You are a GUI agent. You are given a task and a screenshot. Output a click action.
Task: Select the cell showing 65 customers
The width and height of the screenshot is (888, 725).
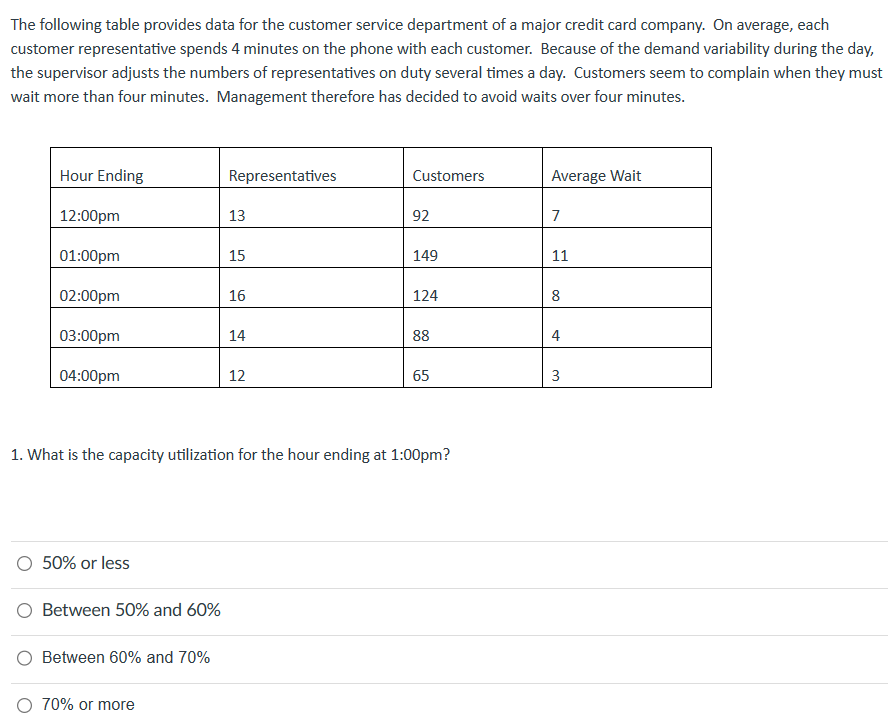tap(420, 375)
